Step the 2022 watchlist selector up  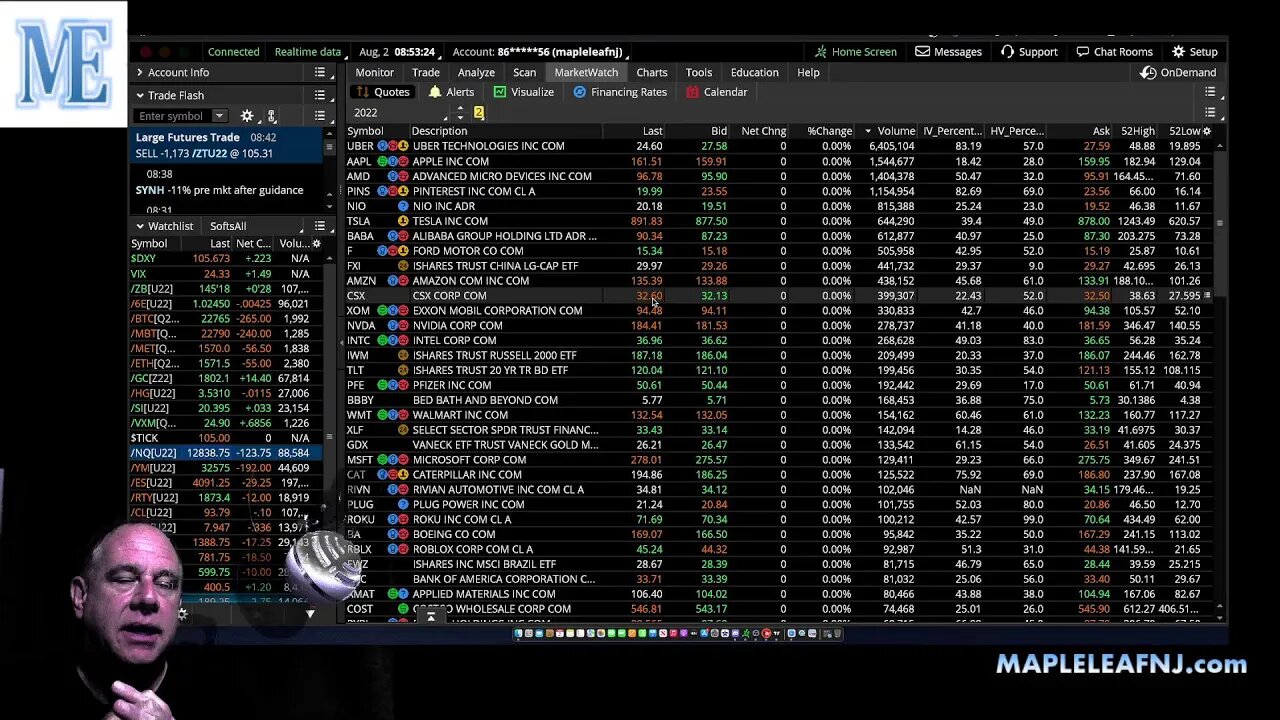(460, 109)
